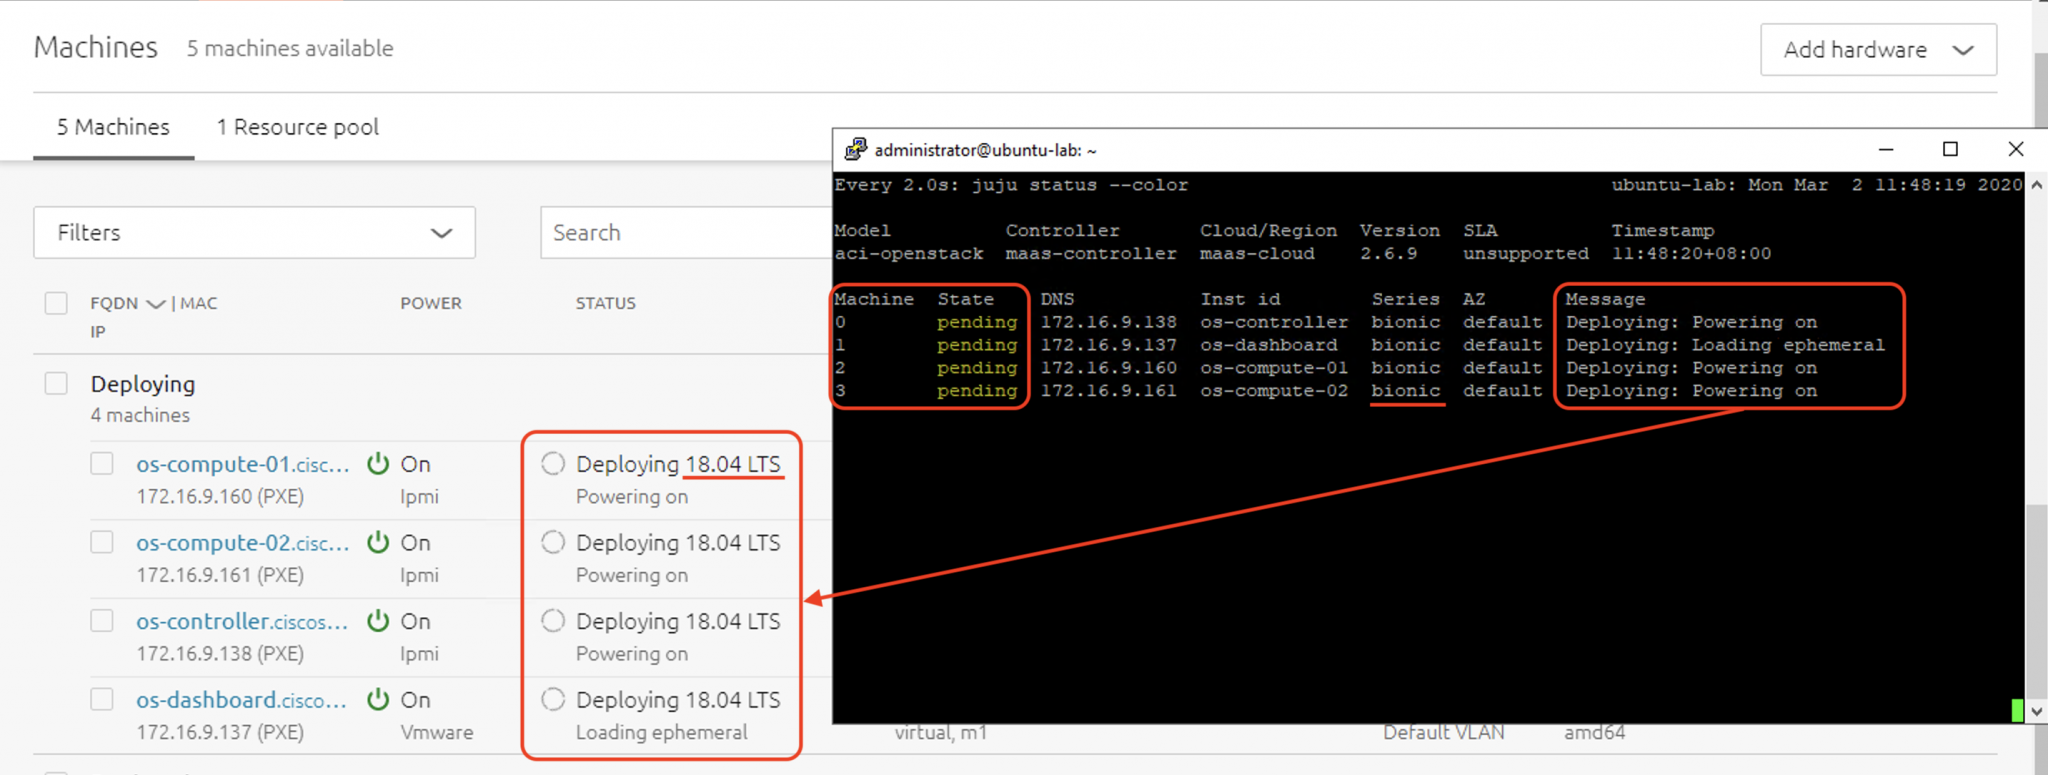Click 'amd64' architecture text
2048x775 pixels.
(x=1594, y=733)
